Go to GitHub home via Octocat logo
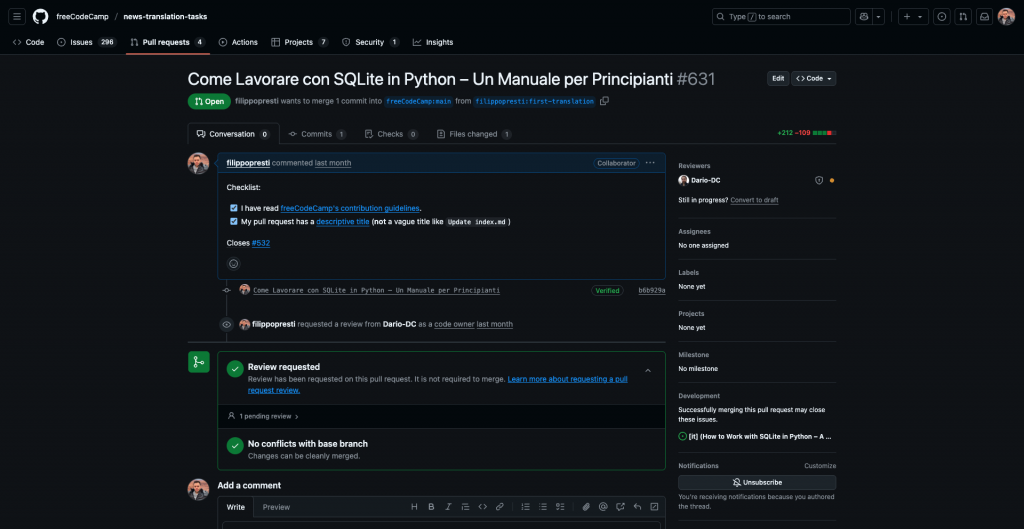Screen dimensions: 1024x529 tap(40, 16)
